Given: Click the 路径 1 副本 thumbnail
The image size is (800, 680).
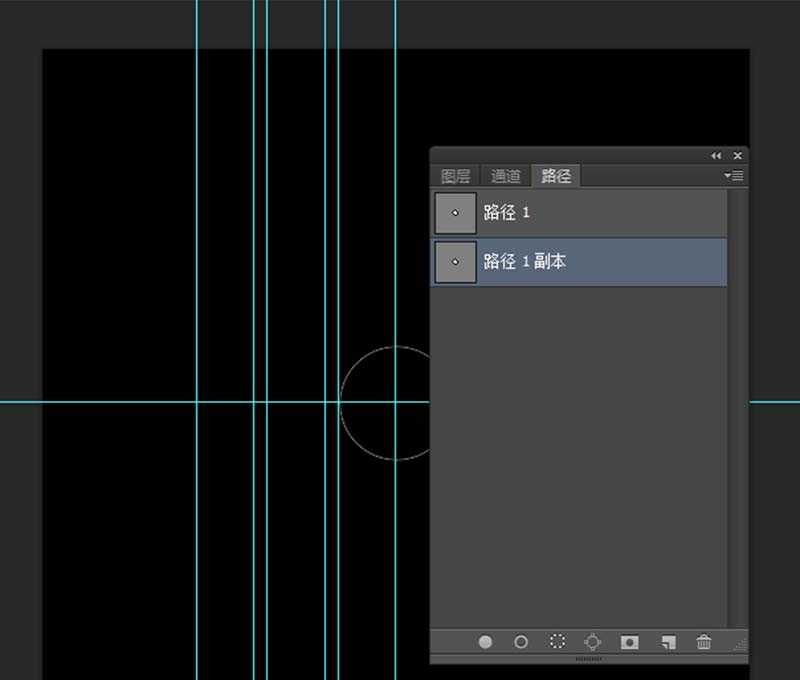Looking at the screenshot, I should [456, 262].
